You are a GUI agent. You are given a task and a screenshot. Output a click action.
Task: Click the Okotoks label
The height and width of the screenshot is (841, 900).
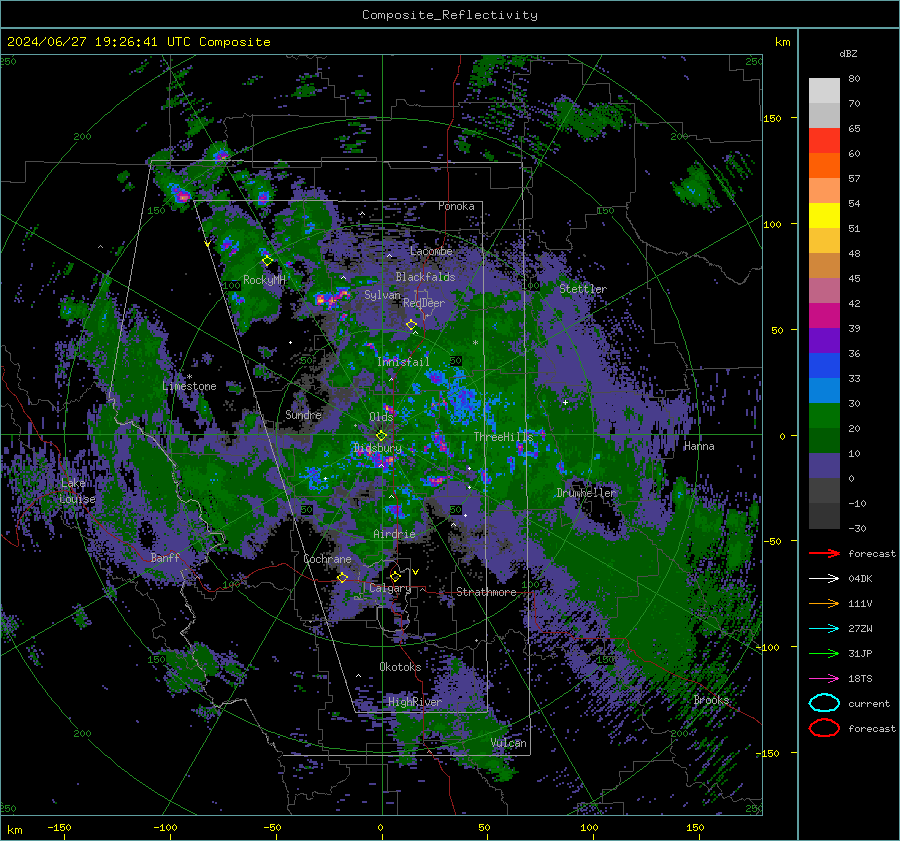400,667
